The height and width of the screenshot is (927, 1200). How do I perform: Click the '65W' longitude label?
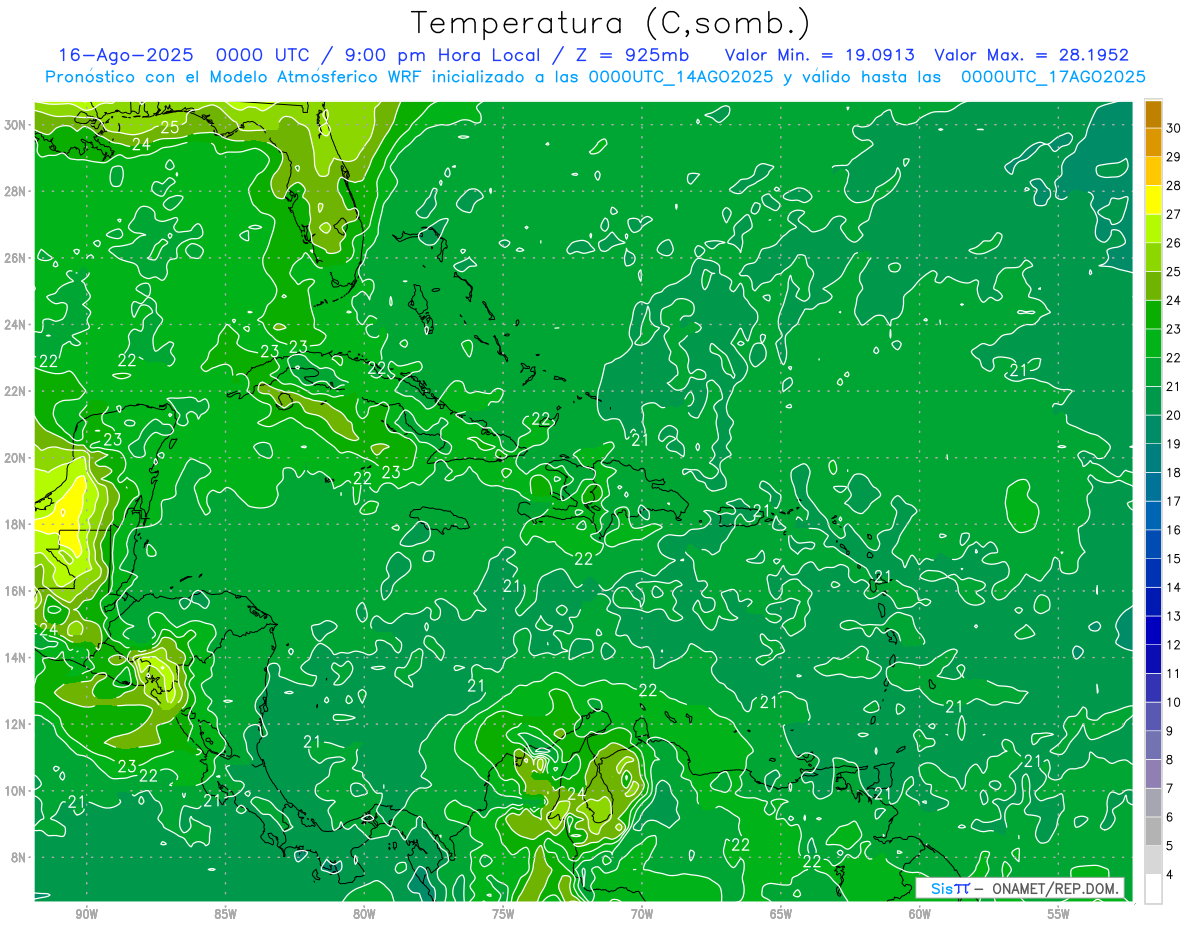[x=781, y=913]
